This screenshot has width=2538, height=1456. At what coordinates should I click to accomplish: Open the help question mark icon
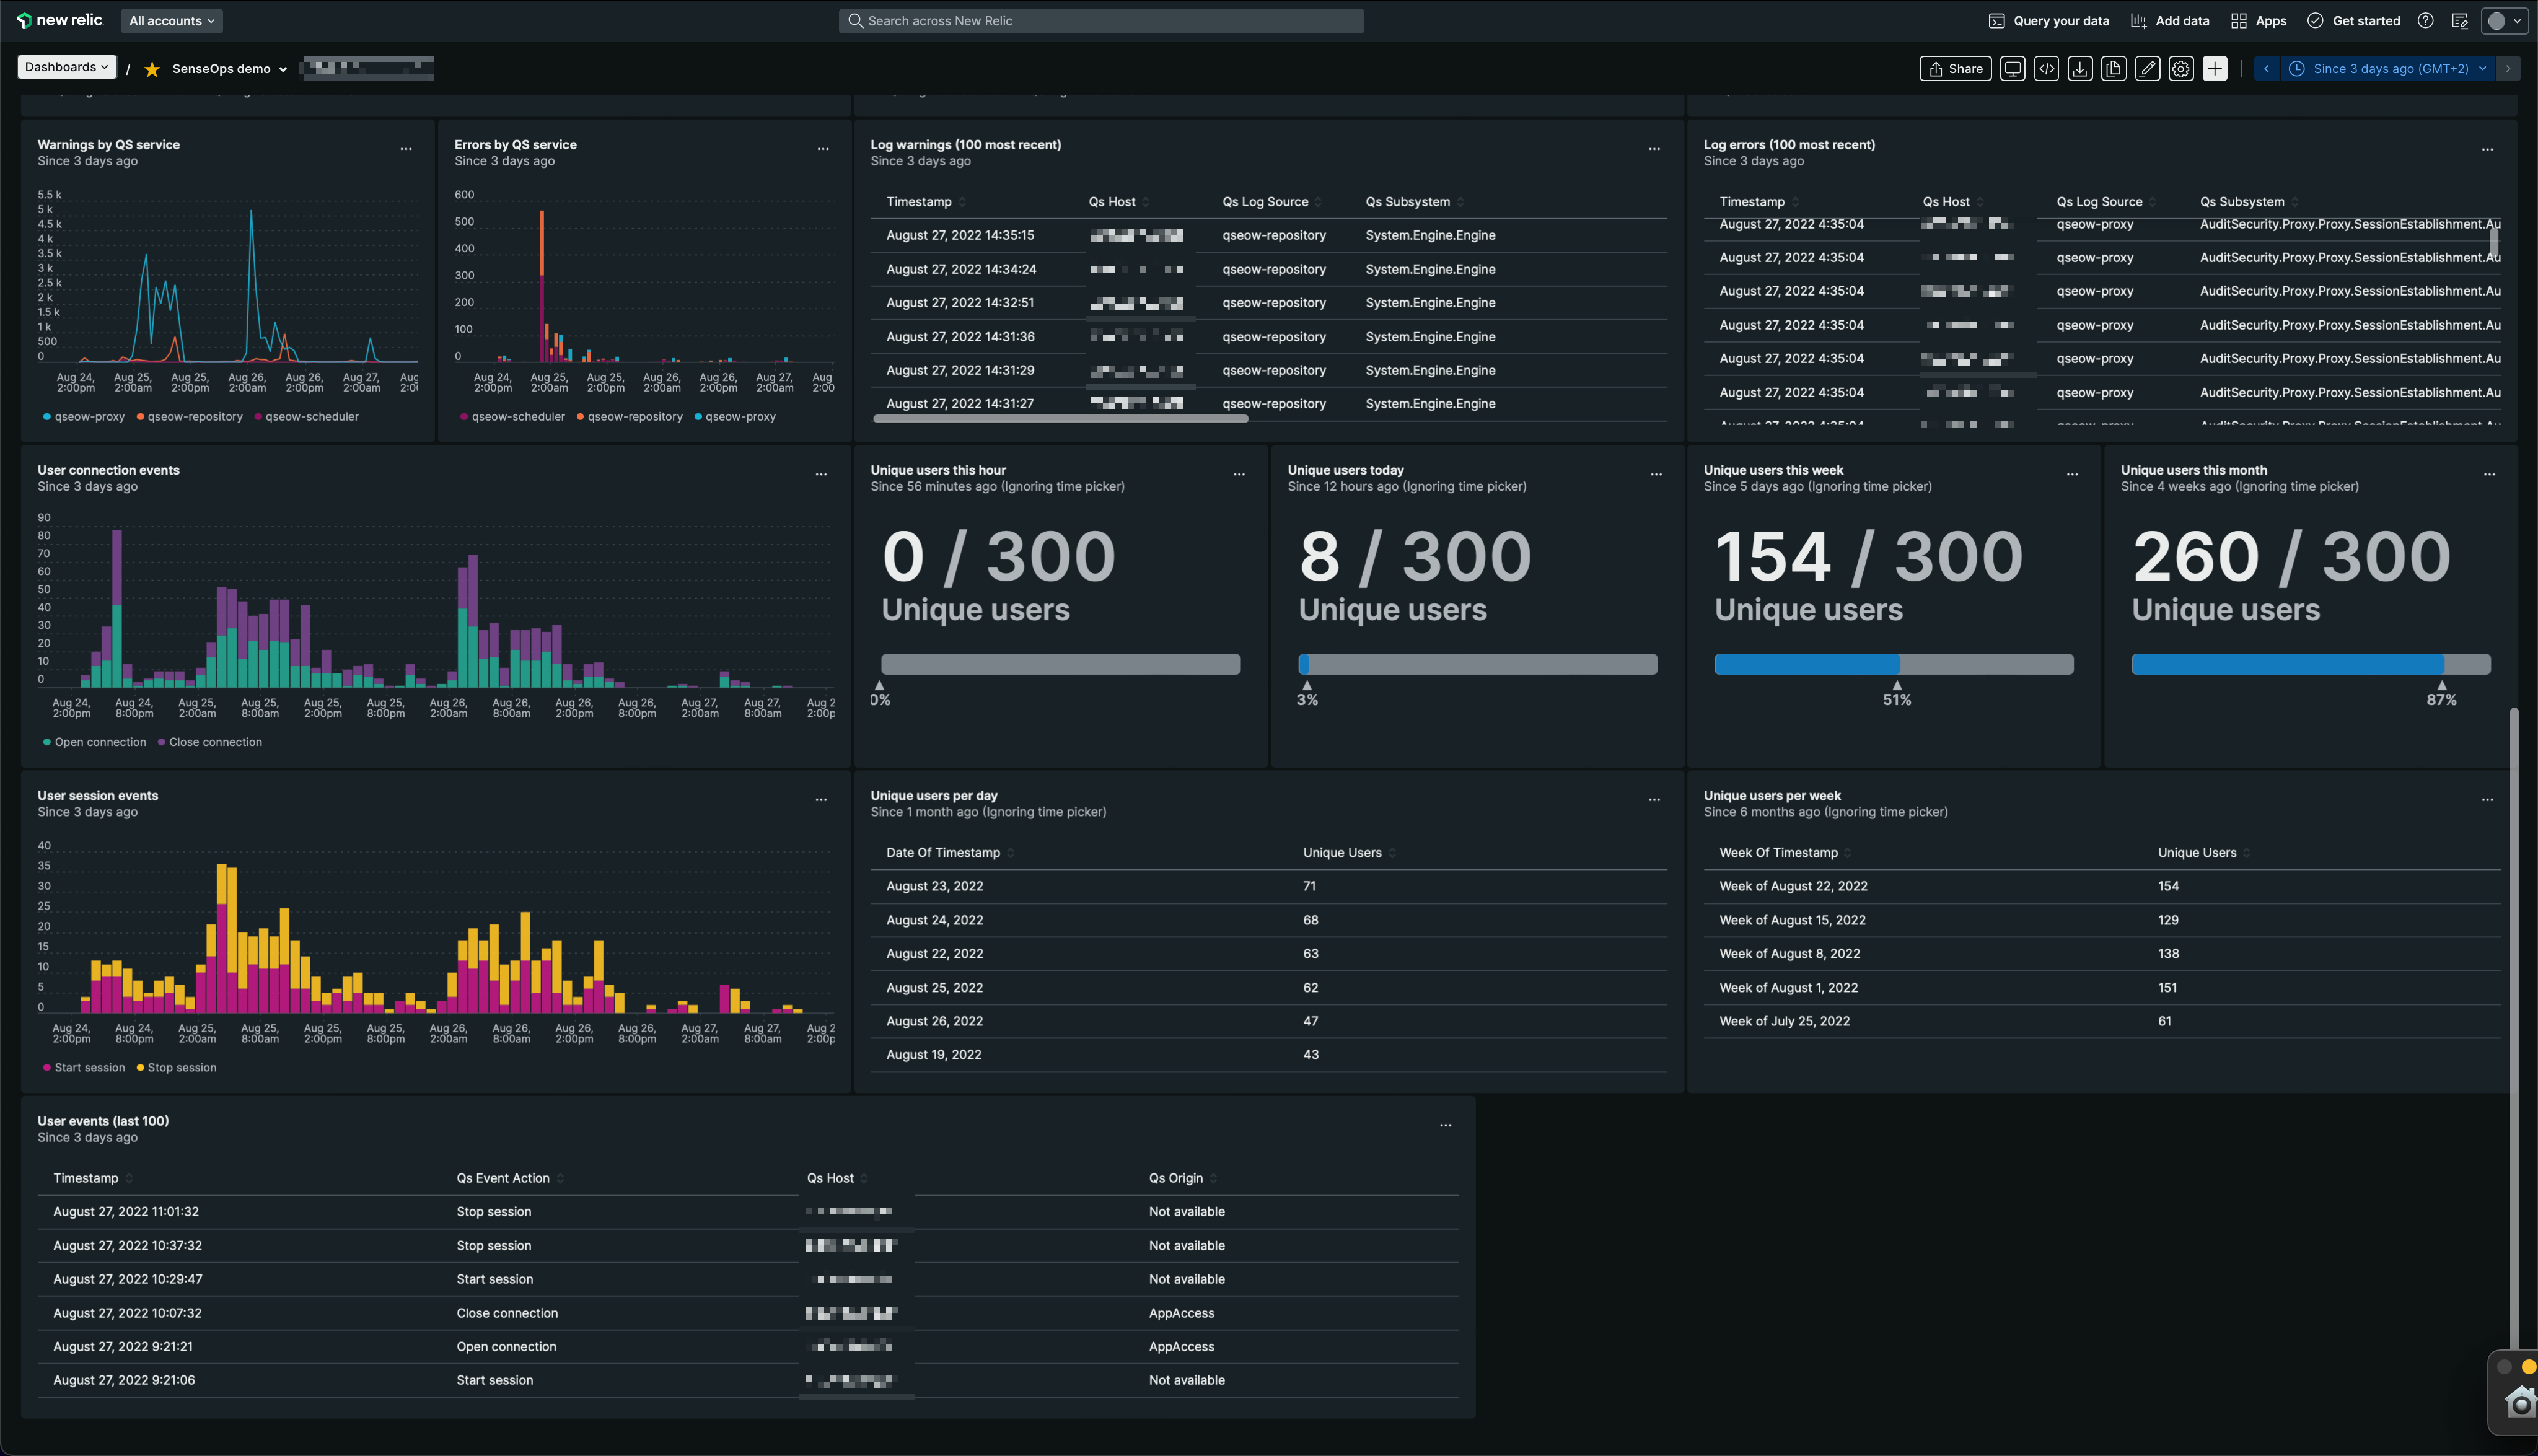pyautogui.click(x=2424, y=20)
